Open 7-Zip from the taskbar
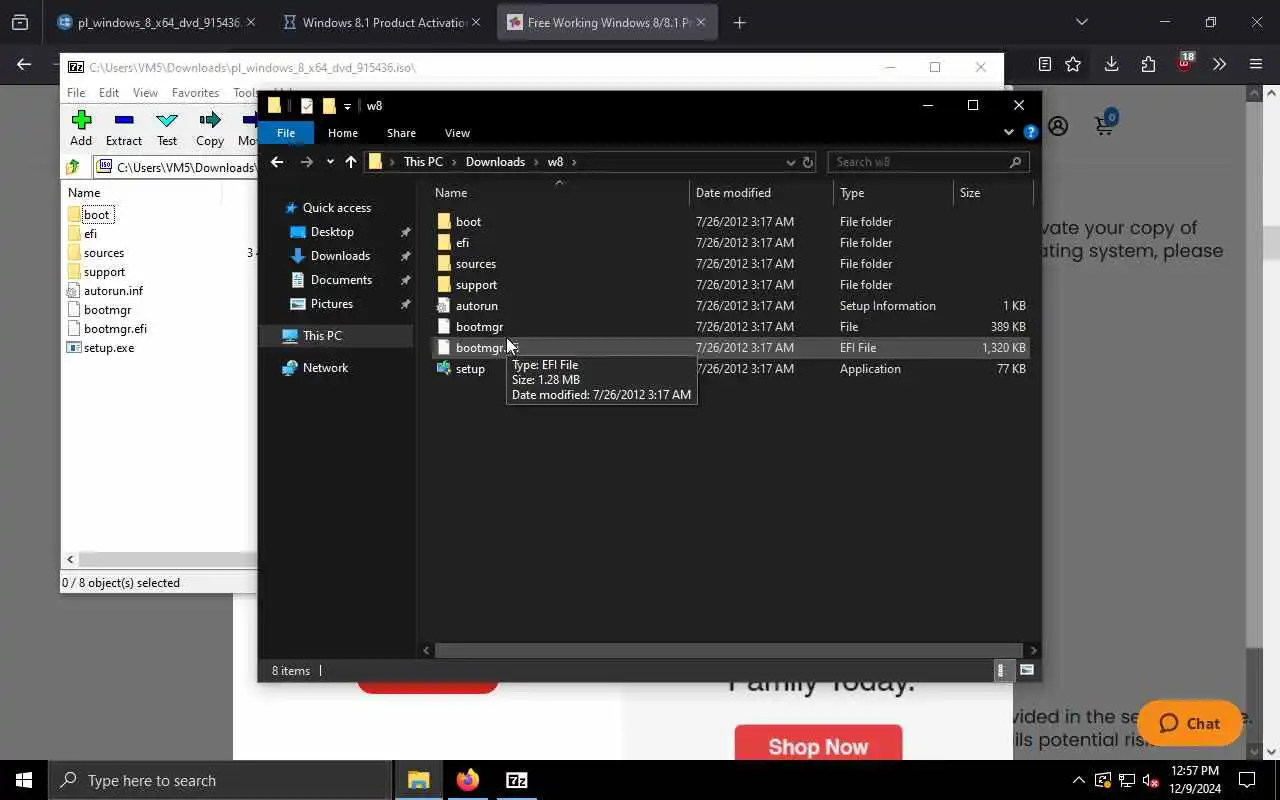Screen dimensions: 1280x800 point(517,780)
